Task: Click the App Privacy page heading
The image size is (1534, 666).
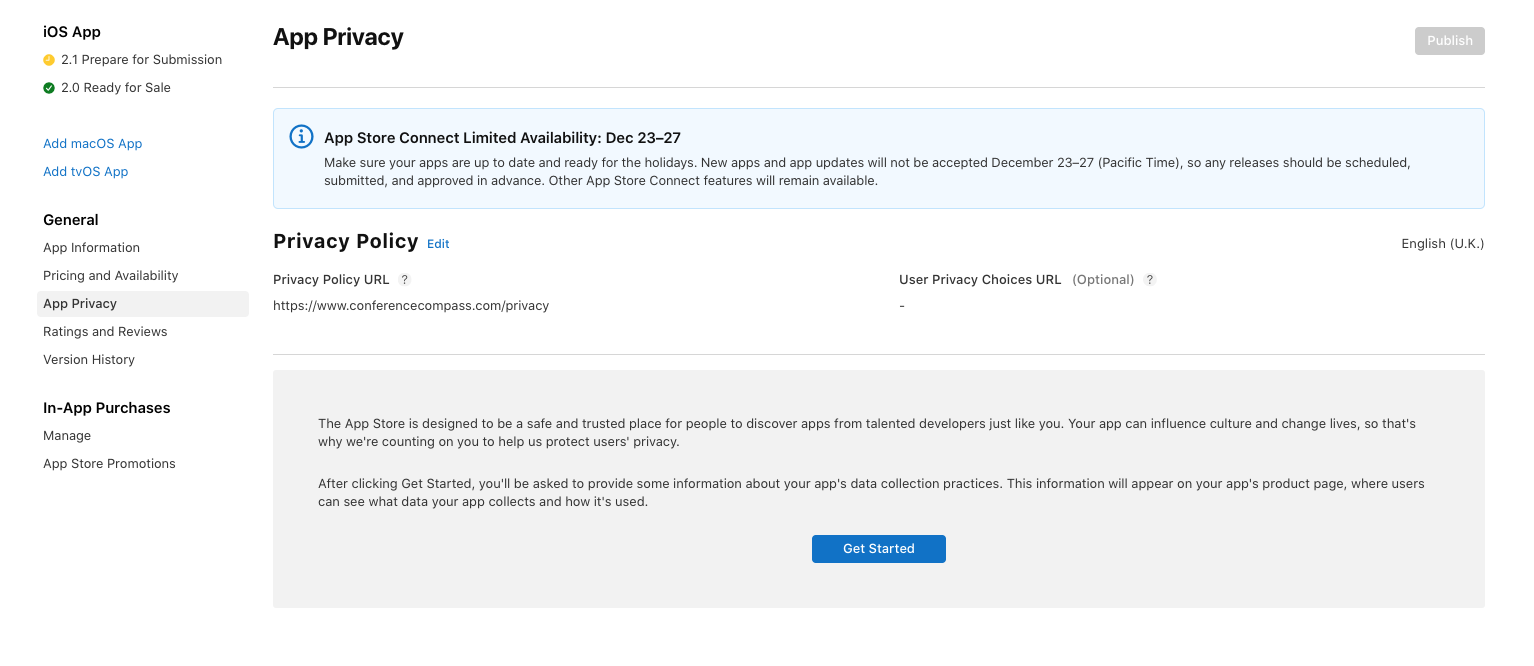Action: tap(338, 37)
